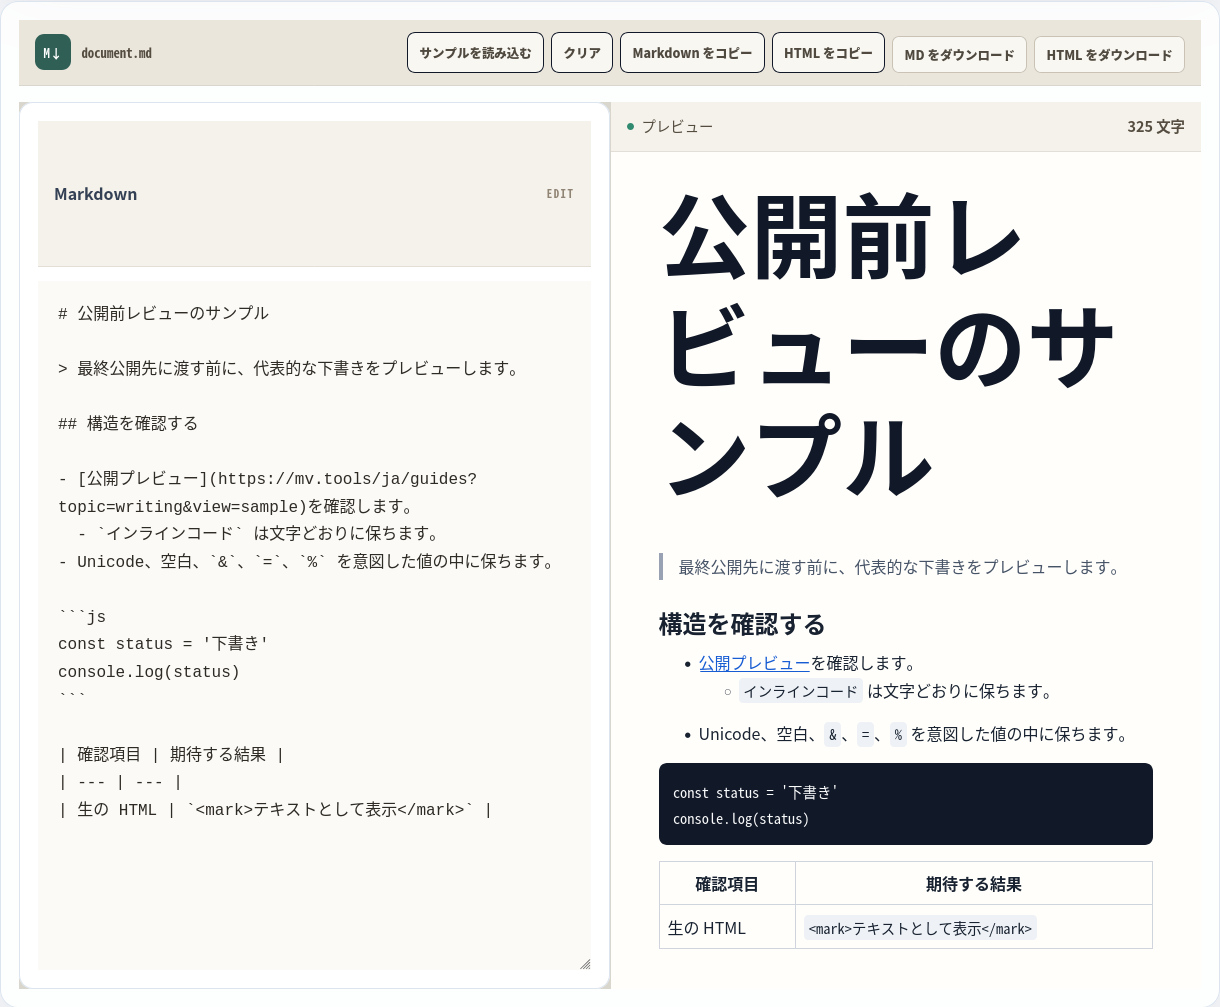Click the dark code block with console.log(status)

tap(906, 804)
